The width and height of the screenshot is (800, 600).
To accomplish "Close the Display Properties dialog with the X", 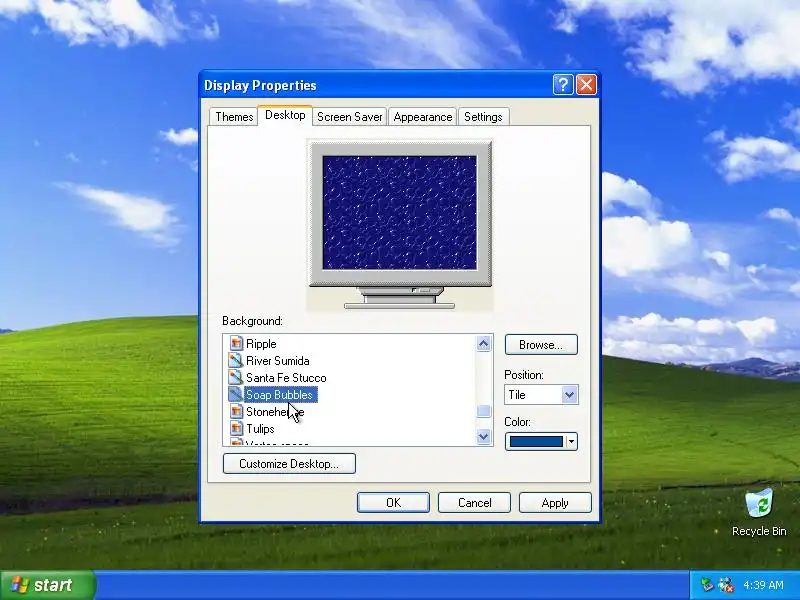I will (x=586, y=85).
